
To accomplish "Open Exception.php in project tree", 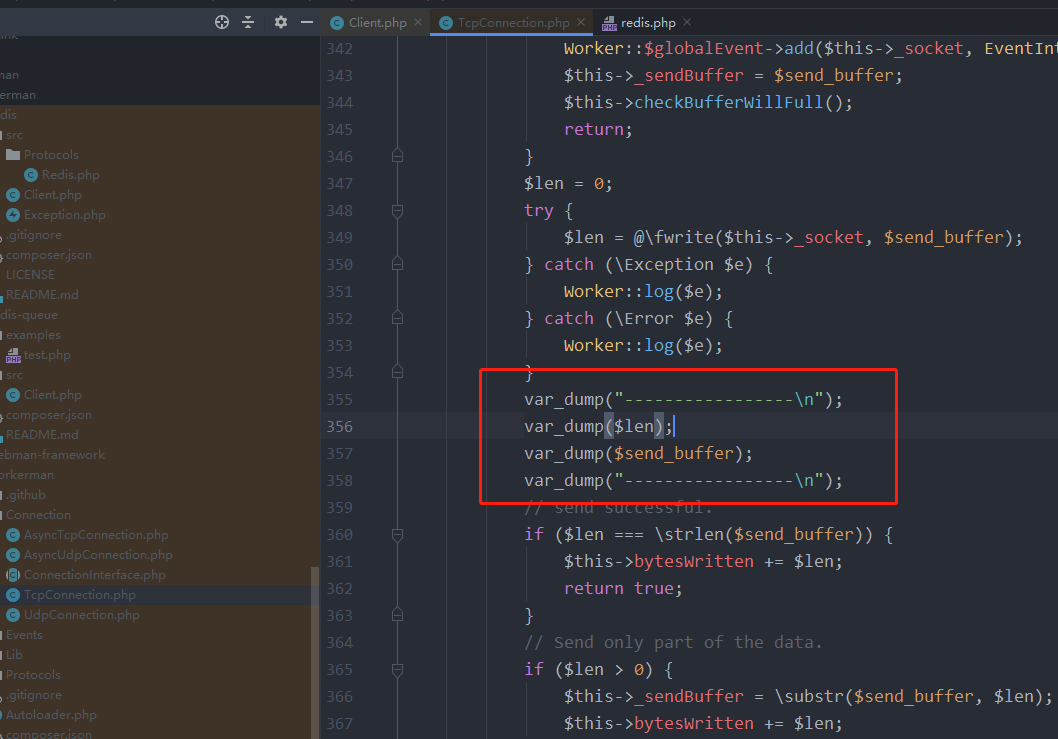I will 64,215.
